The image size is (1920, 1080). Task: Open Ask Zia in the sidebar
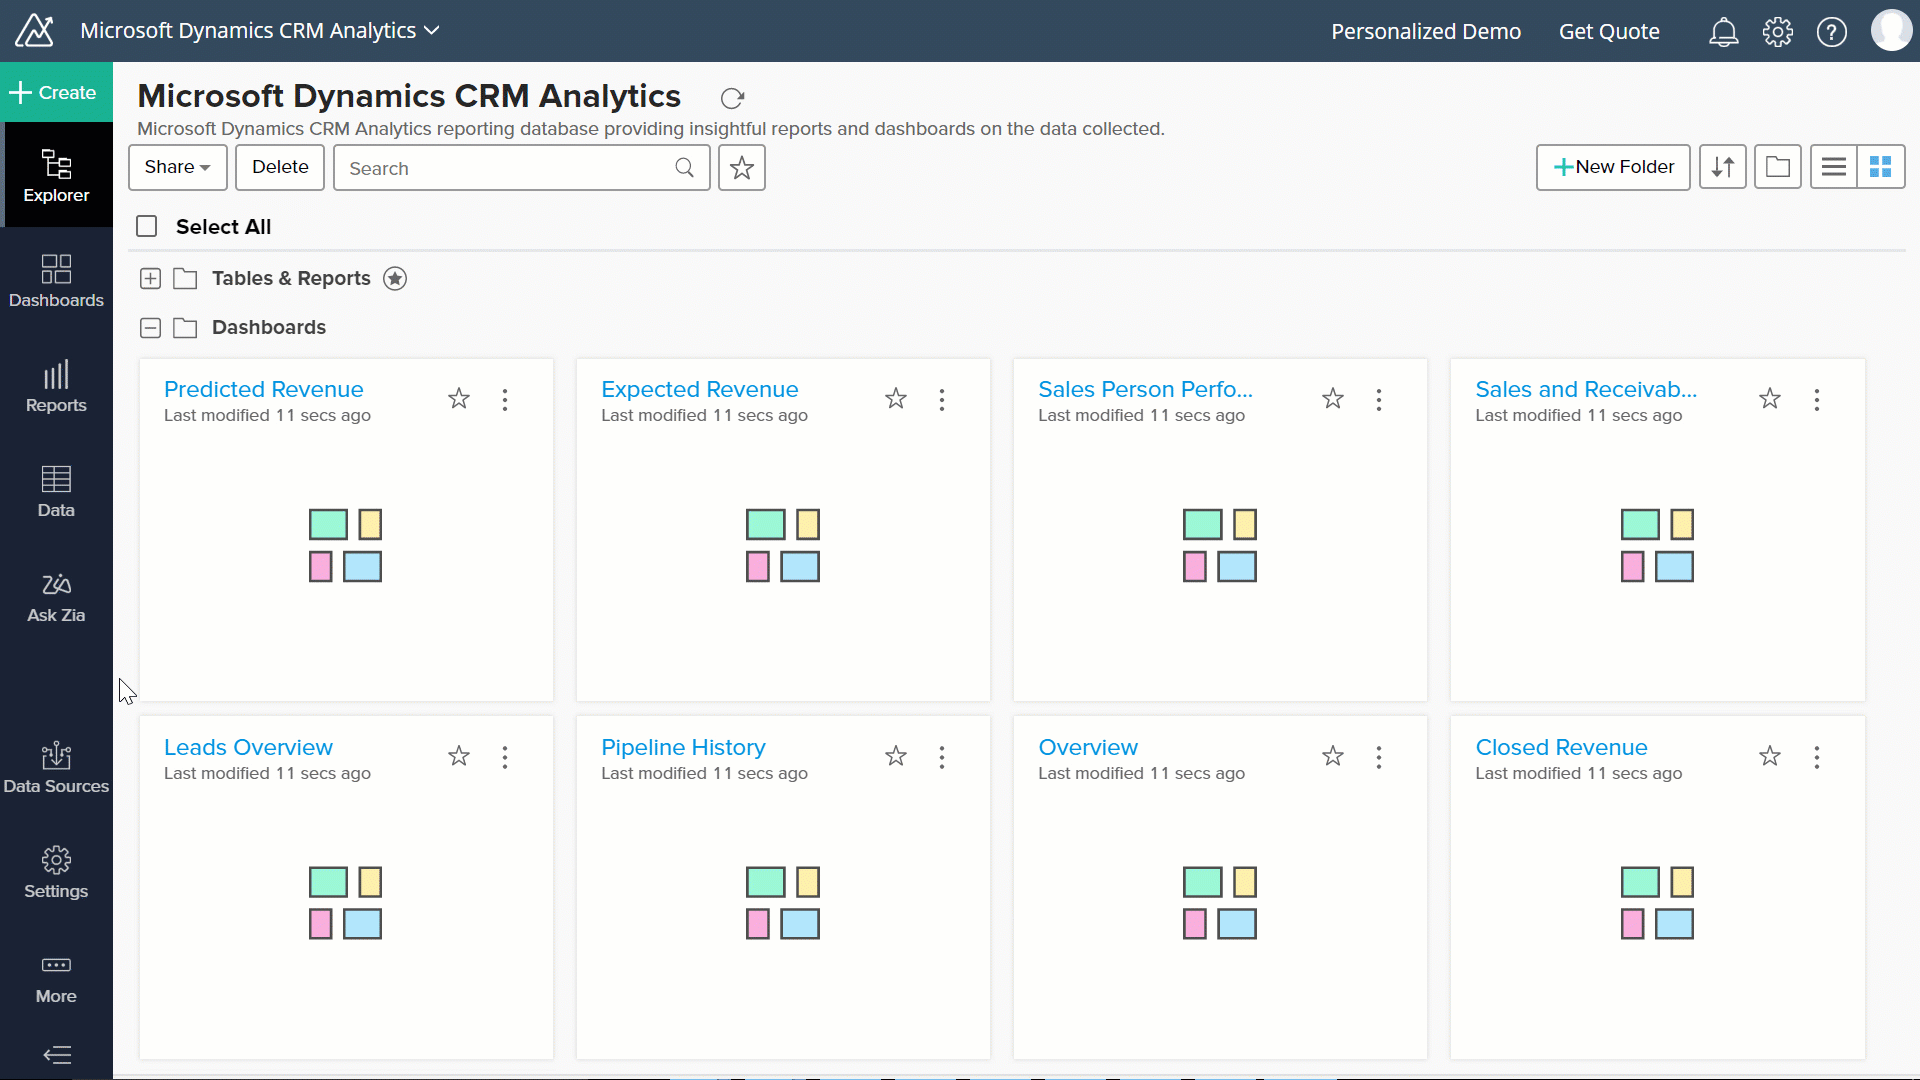56,597
